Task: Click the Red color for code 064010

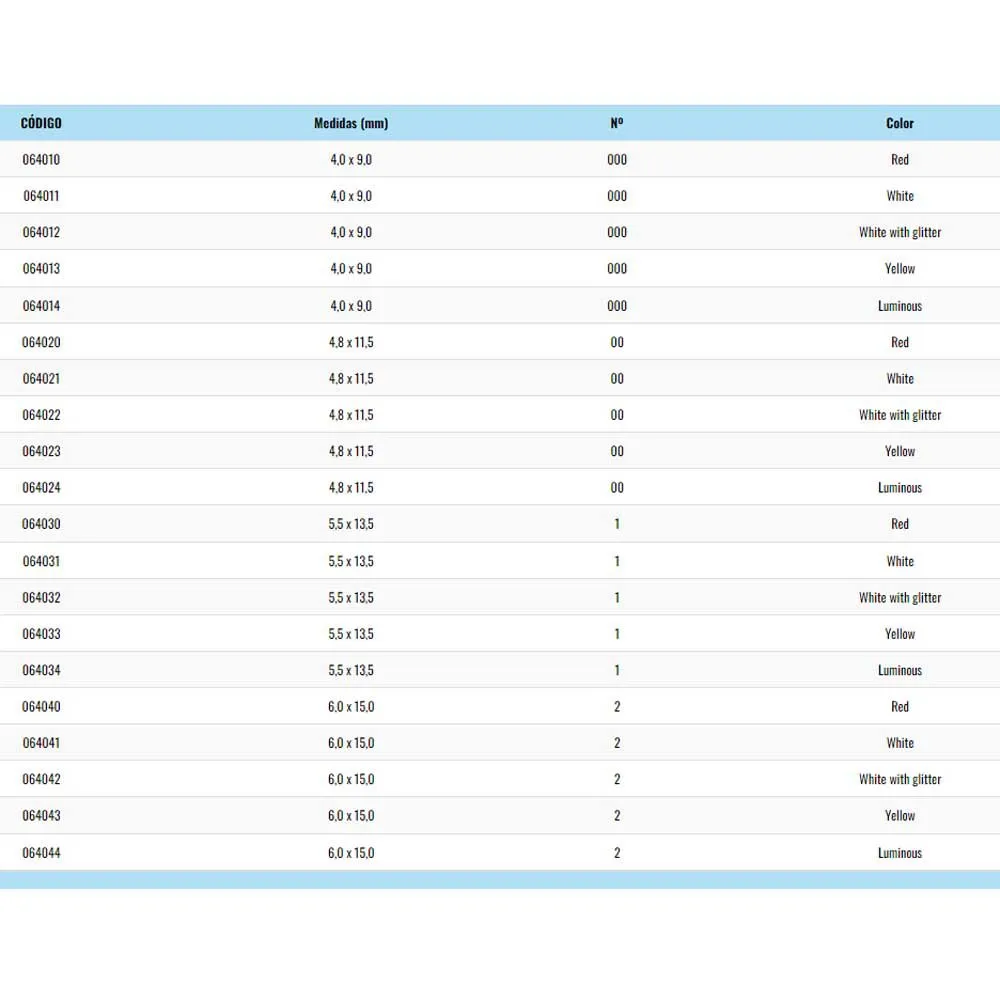Action: [x=900, y=159]
